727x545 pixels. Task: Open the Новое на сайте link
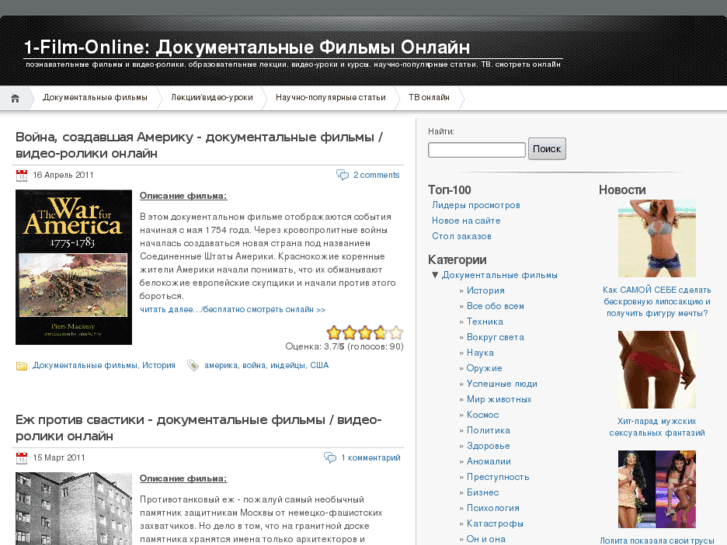click(x=466, y=221)
